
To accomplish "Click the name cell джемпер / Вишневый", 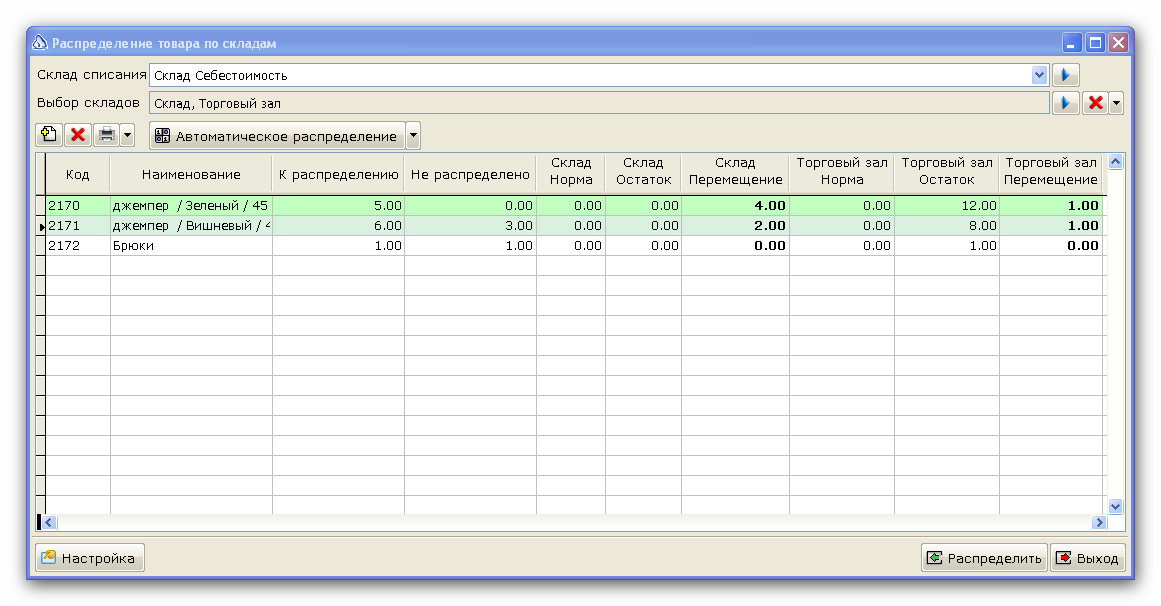I will [191, 226].
